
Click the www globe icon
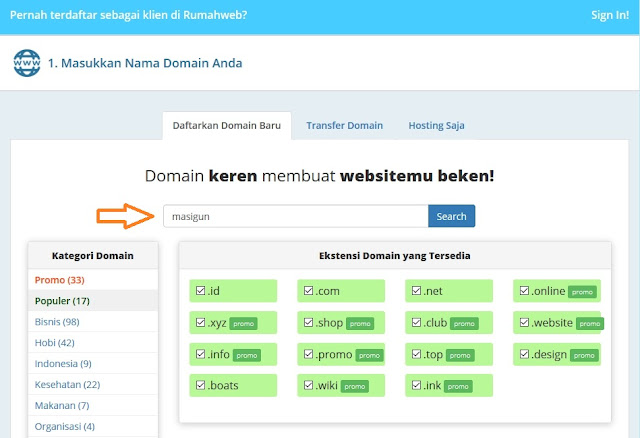pyautogui.click(x=27, y=63)
